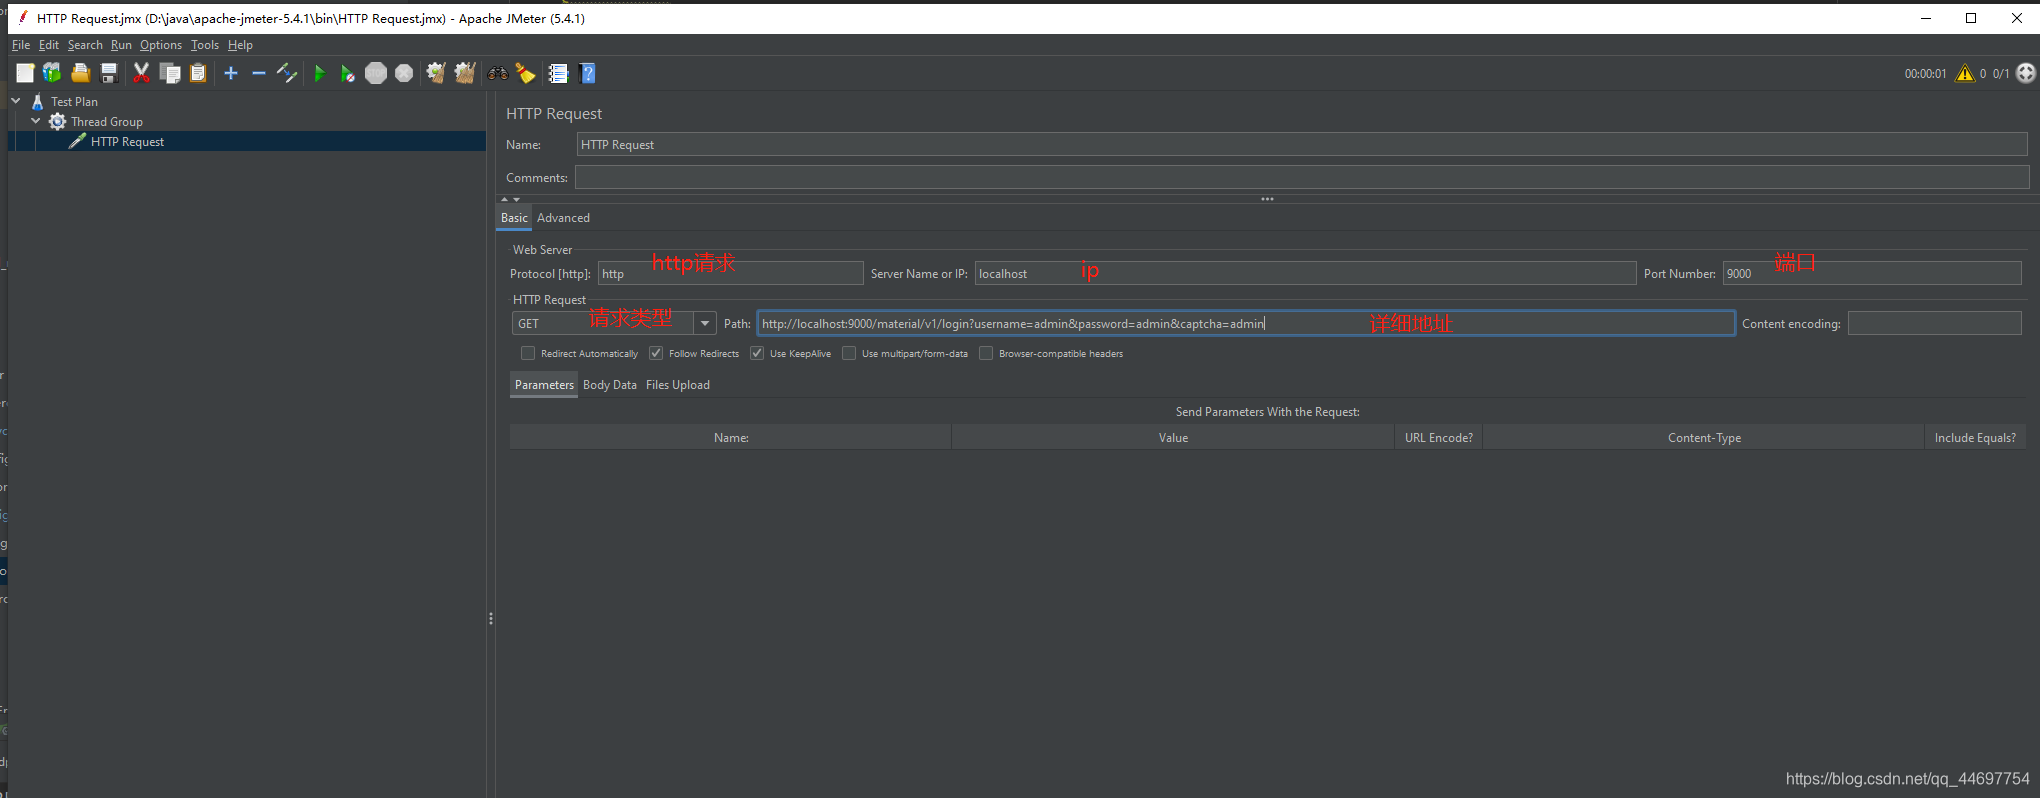Switch to the Basic tab
The height and width of the screenshot is (798, 2040).
point(514,218)
